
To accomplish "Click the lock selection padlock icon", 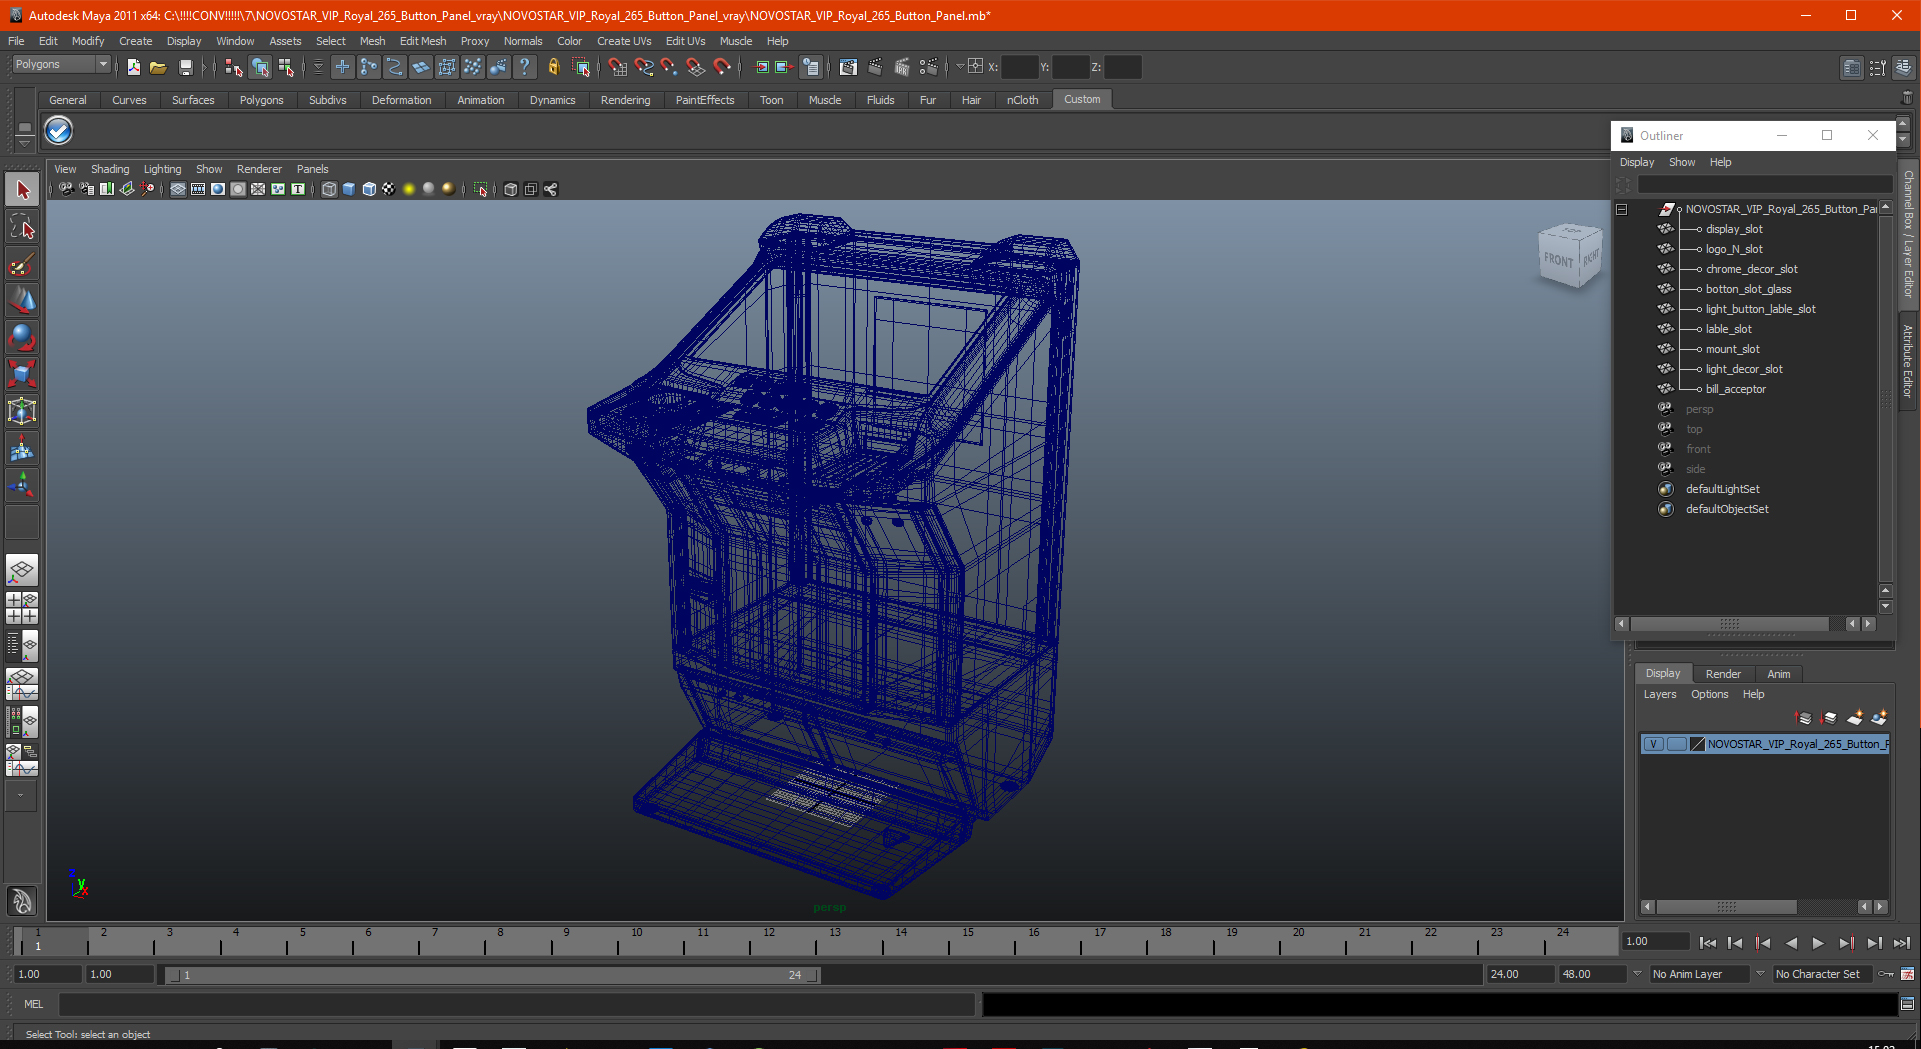I will point(553,67).
